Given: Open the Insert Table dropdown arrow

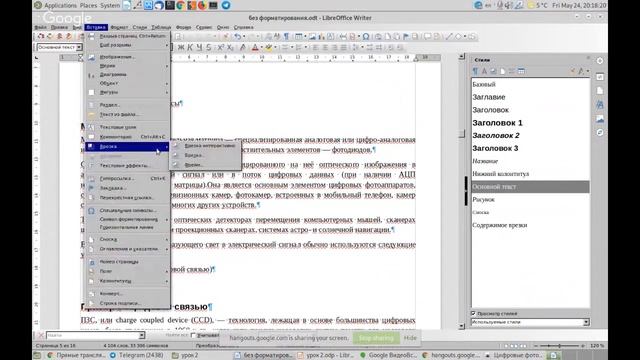Looking at the screenshot, I should (305, 37).
